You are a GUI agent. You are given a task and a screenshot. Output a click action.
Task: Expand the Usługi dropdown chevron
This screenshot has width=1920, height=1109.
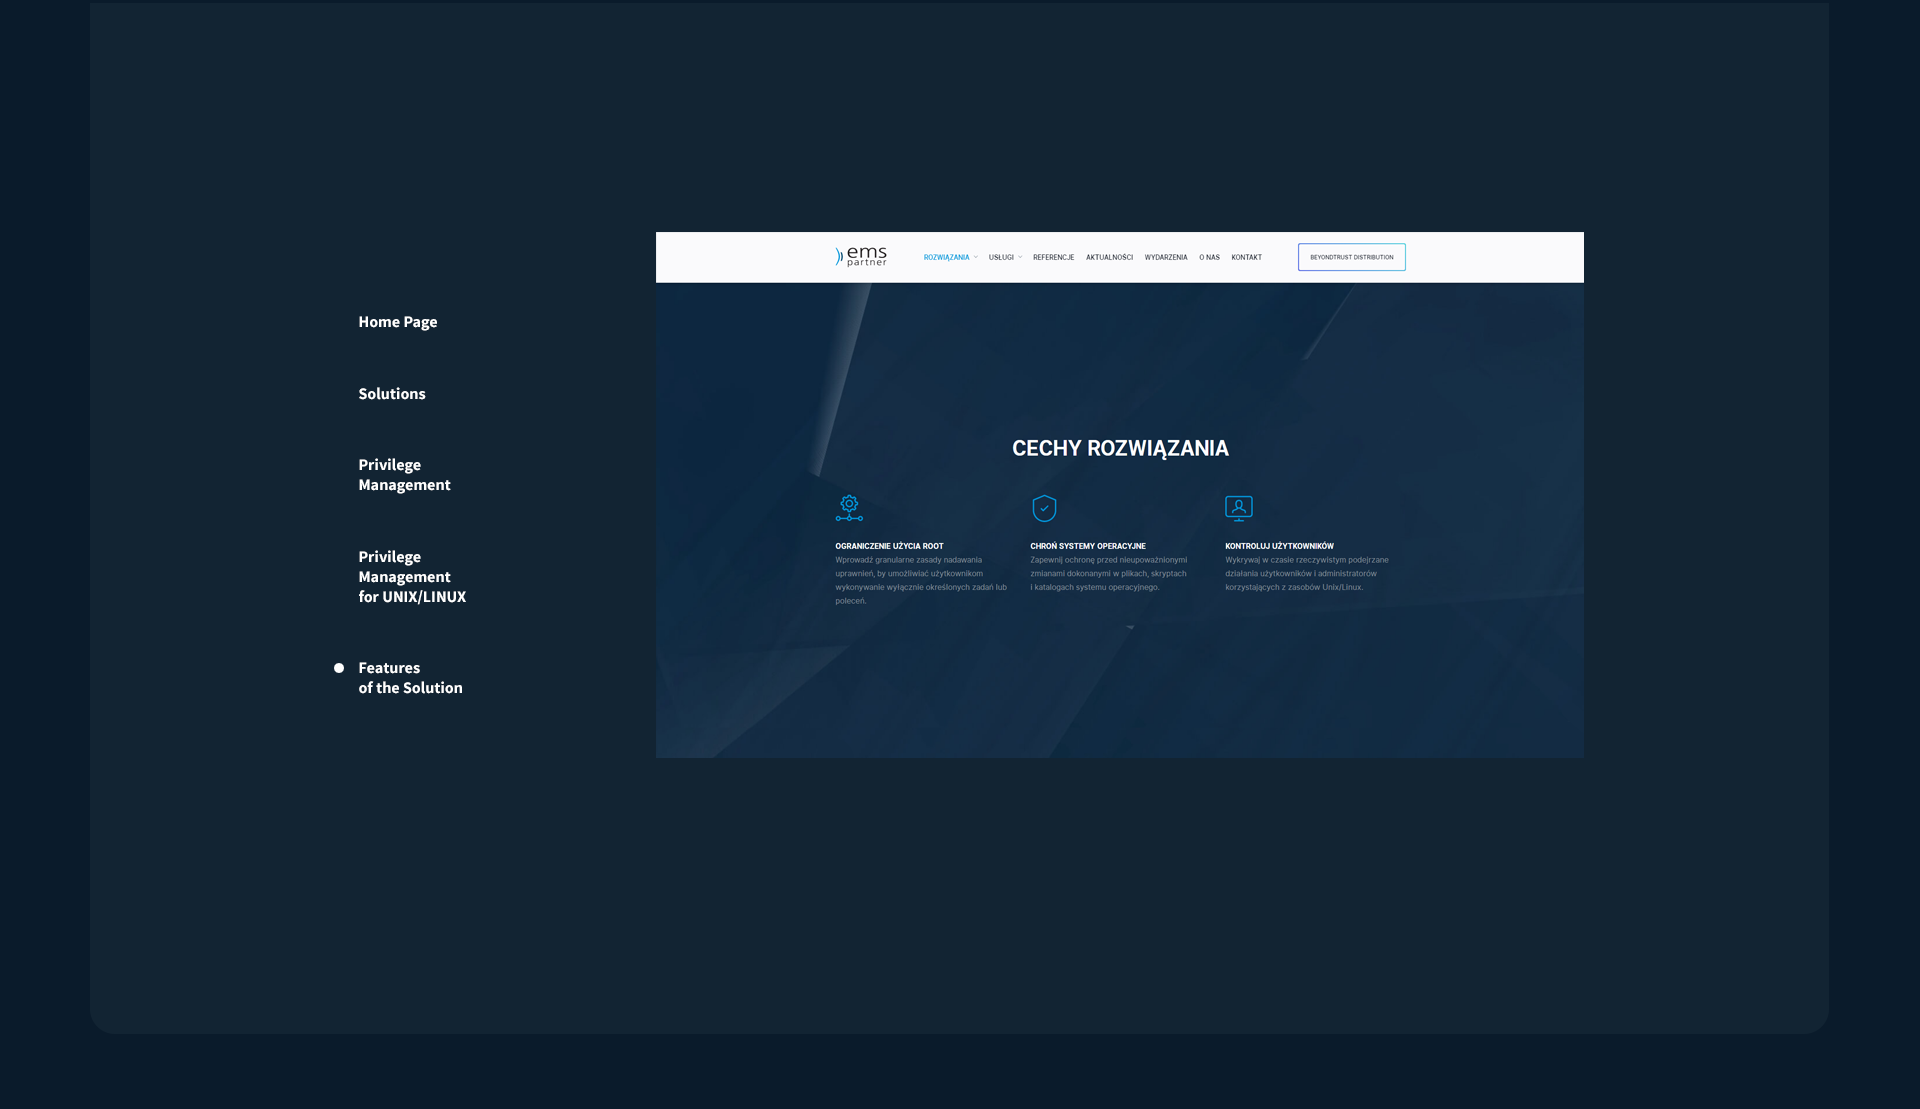click(x=1020, y=258)
